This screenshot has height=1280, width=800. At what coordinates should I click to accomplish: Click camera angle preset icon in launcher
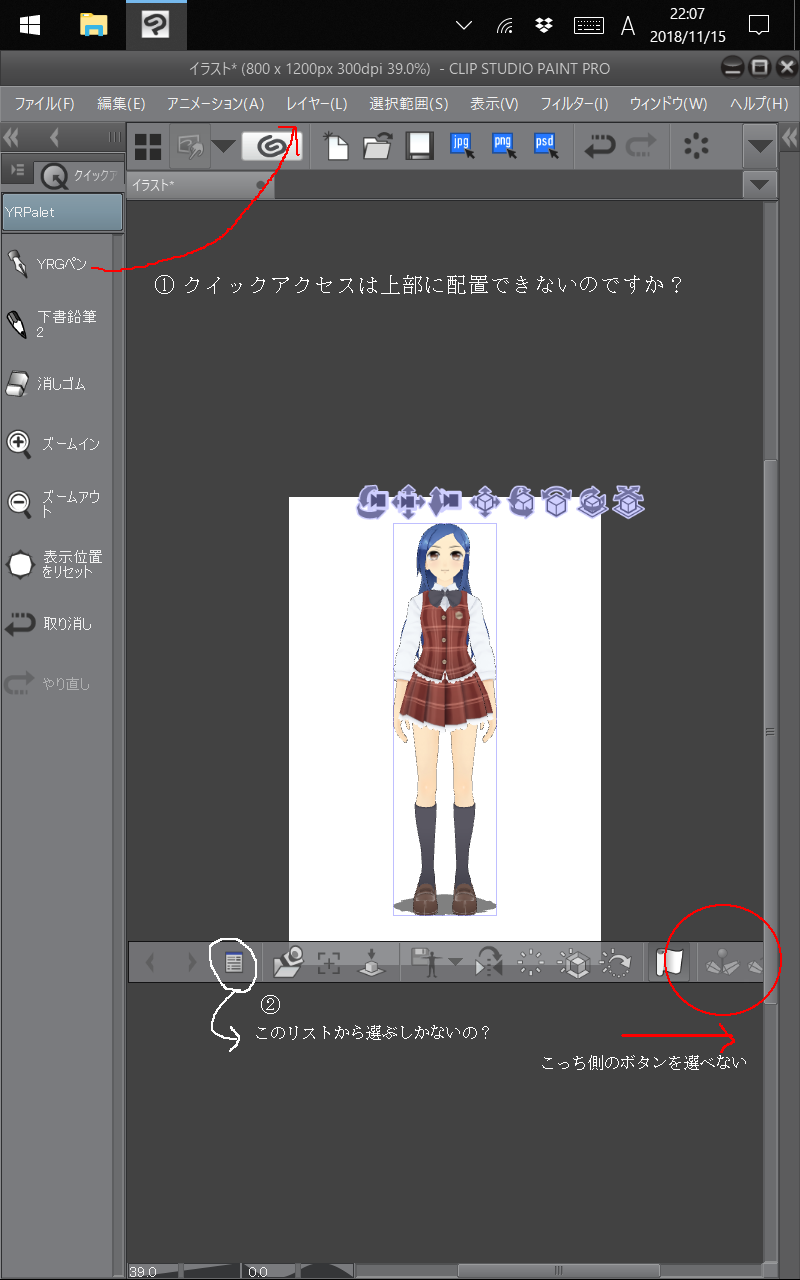tap(288, 963)
